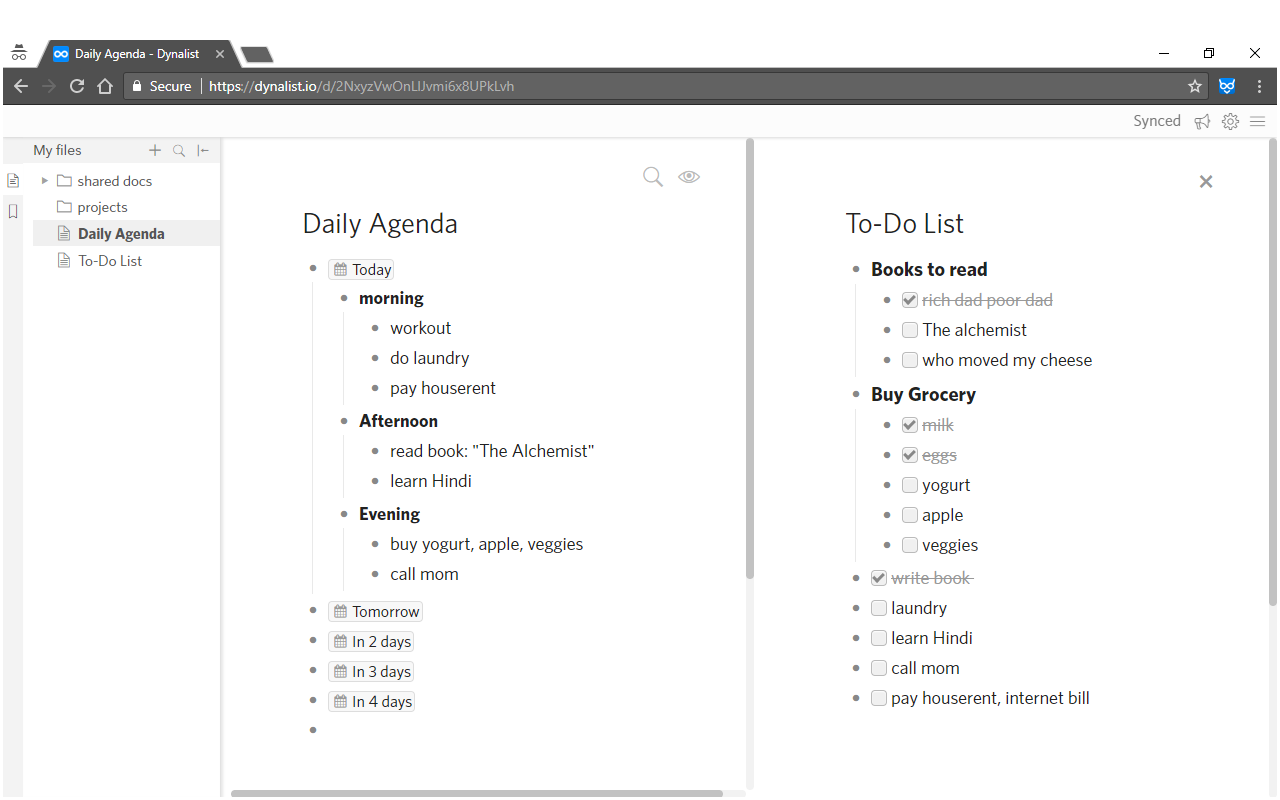1280x800 pixels.
Task: Click the Today calendar date tag
Action: (x=361, y=269)
